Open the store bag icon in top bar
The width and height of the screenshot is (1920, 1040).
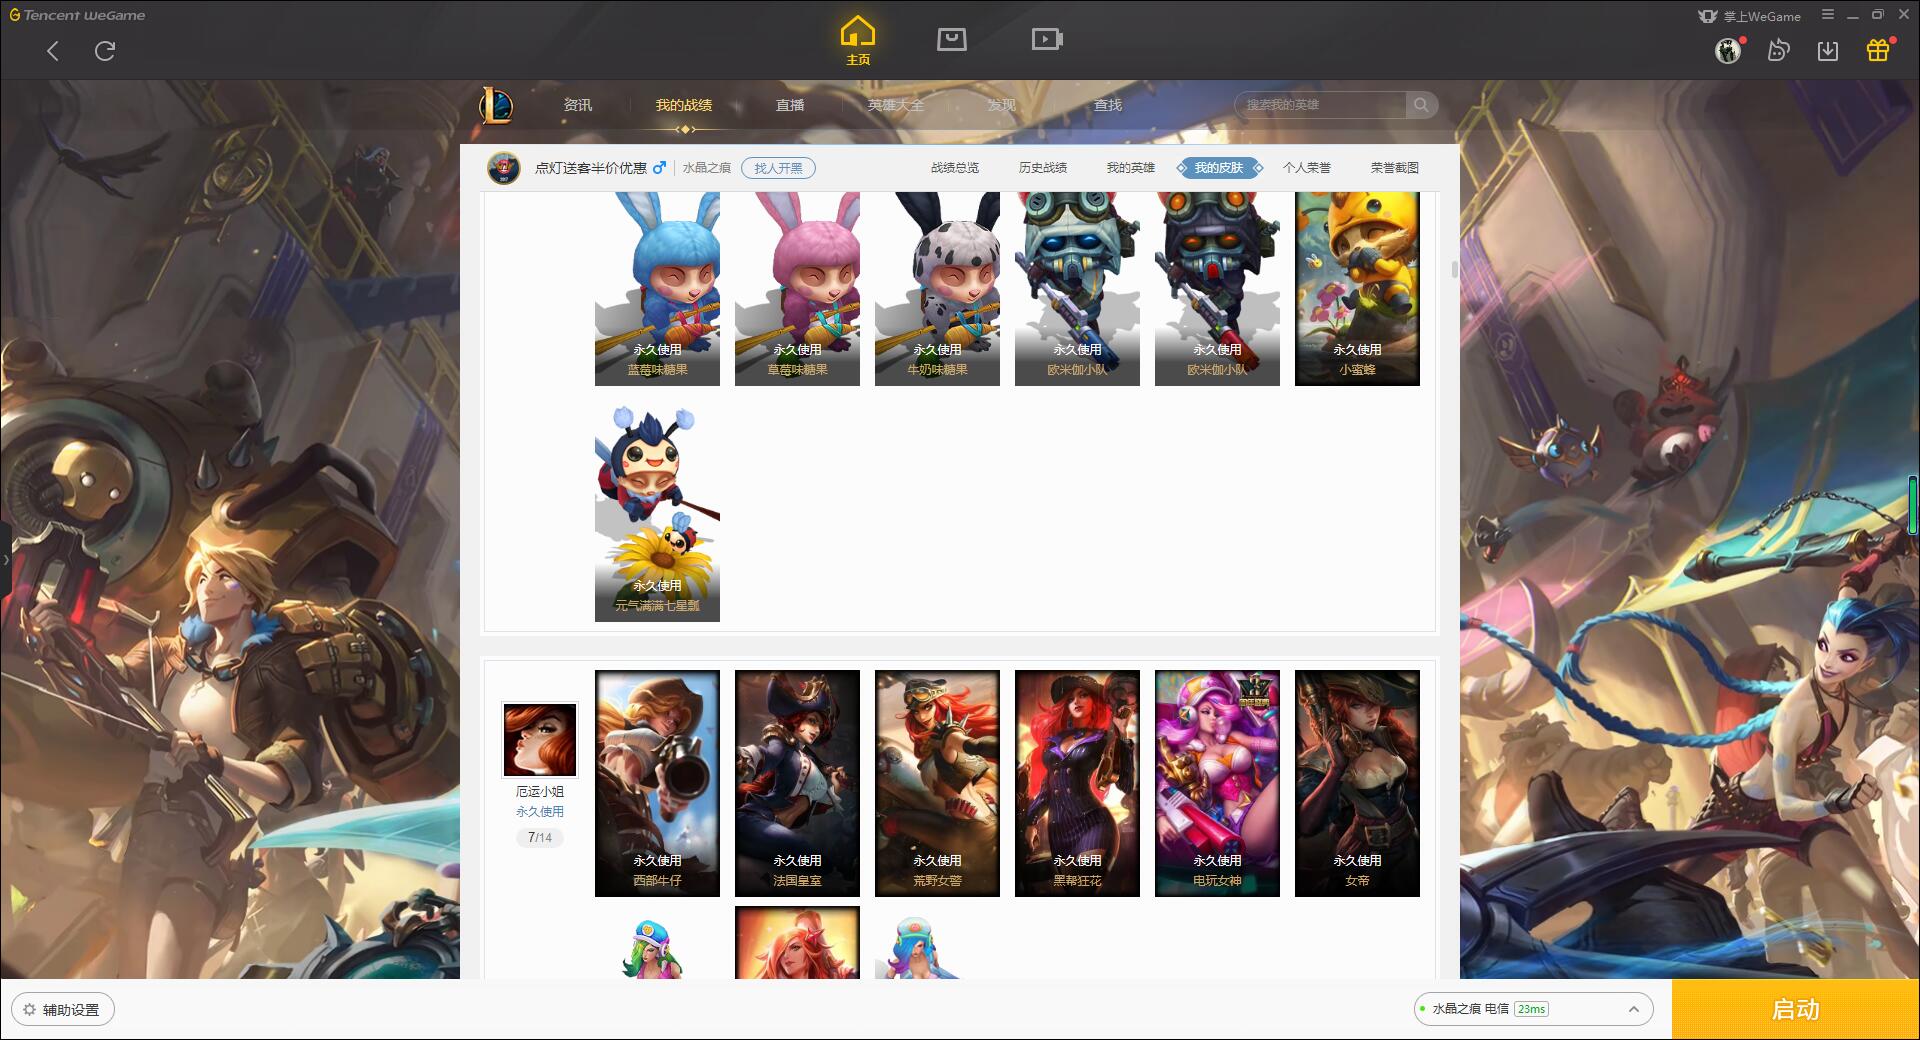click(x=951, y=39)
